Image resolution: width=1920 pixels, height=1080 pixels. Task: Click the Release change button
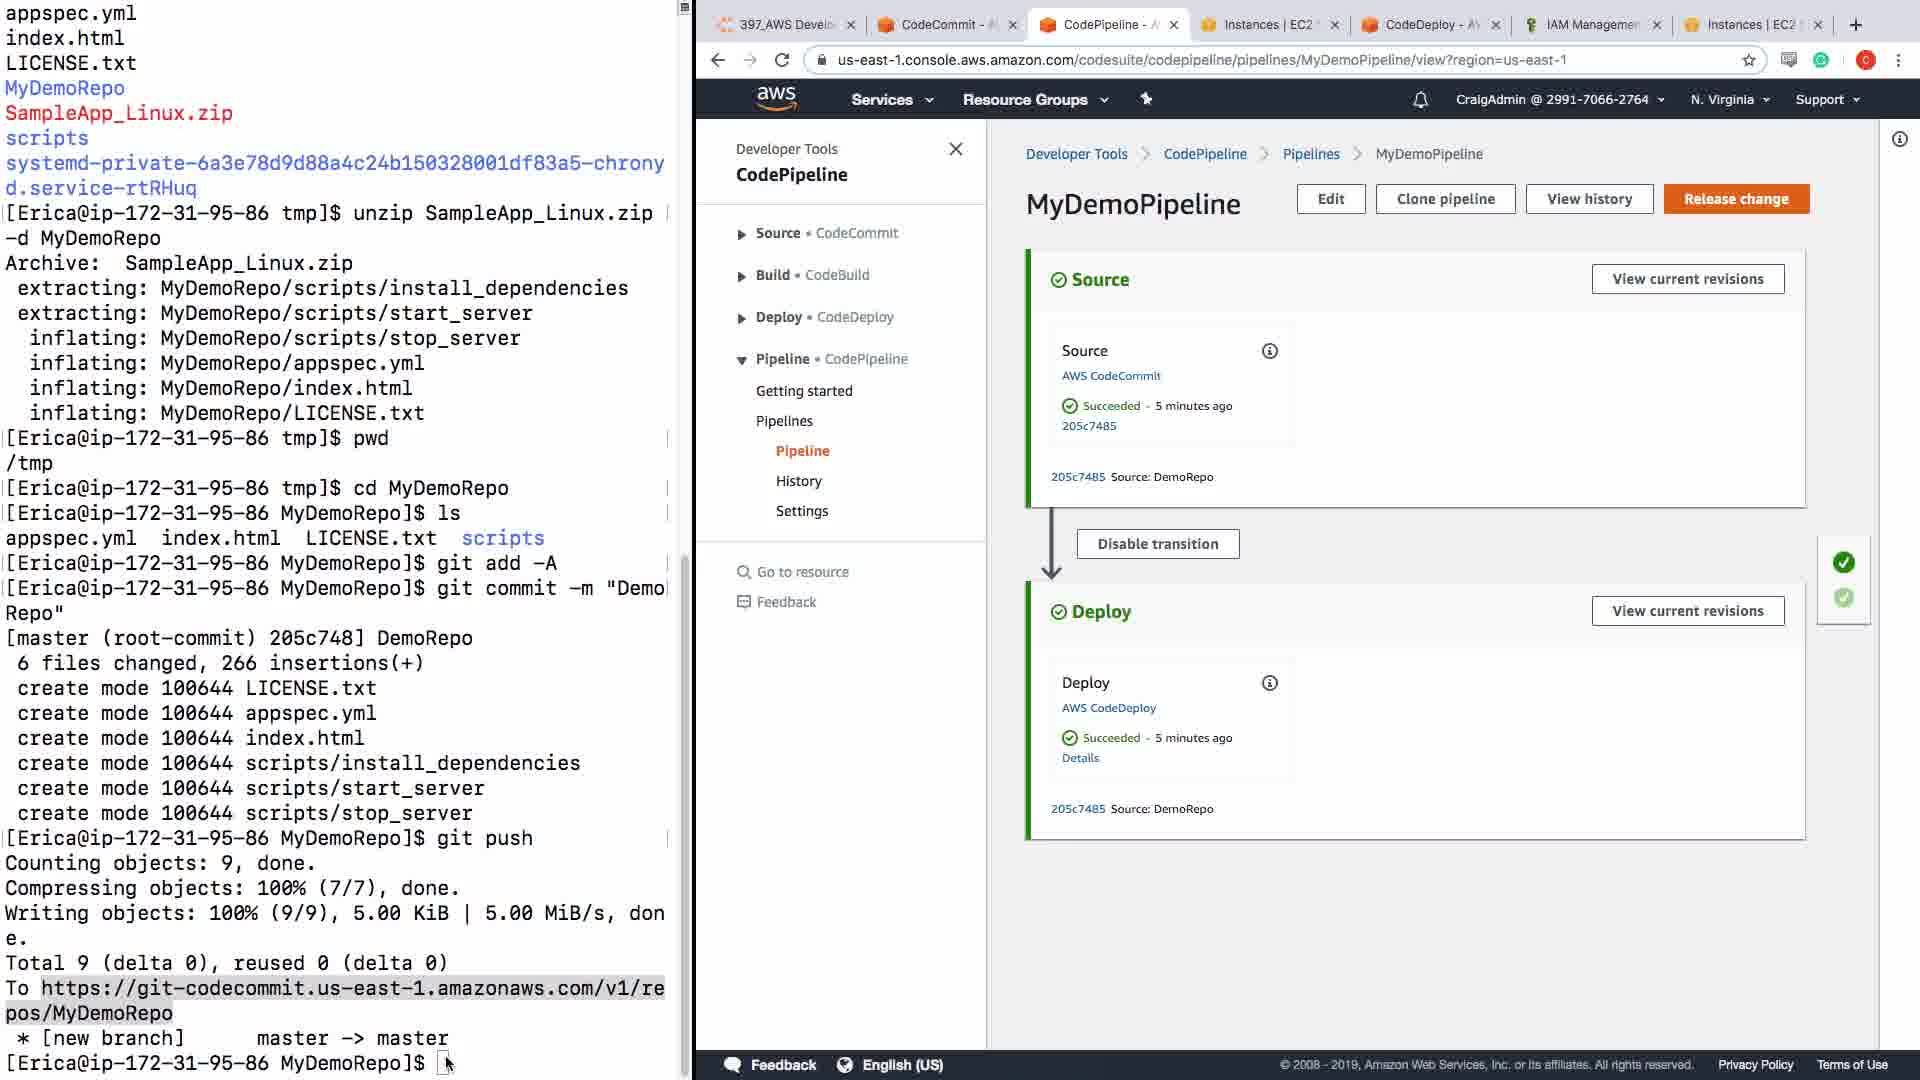[x=1735, y=199]
